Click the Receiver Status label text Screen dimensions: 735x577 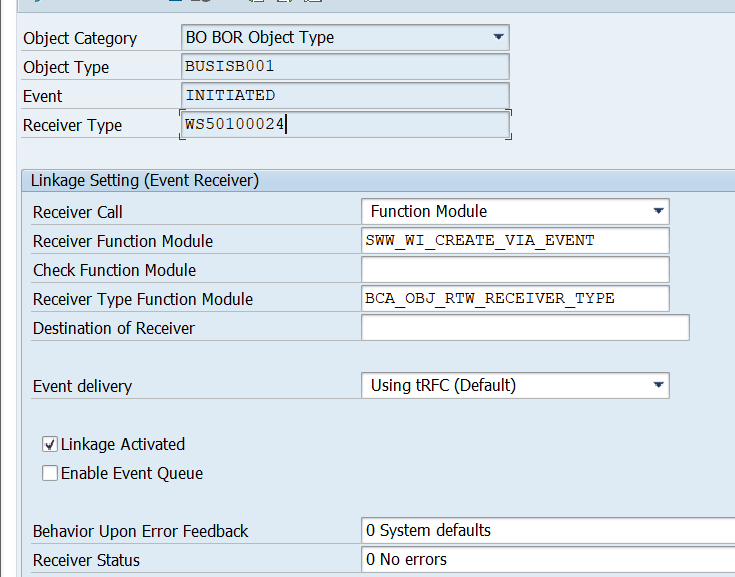86,561
